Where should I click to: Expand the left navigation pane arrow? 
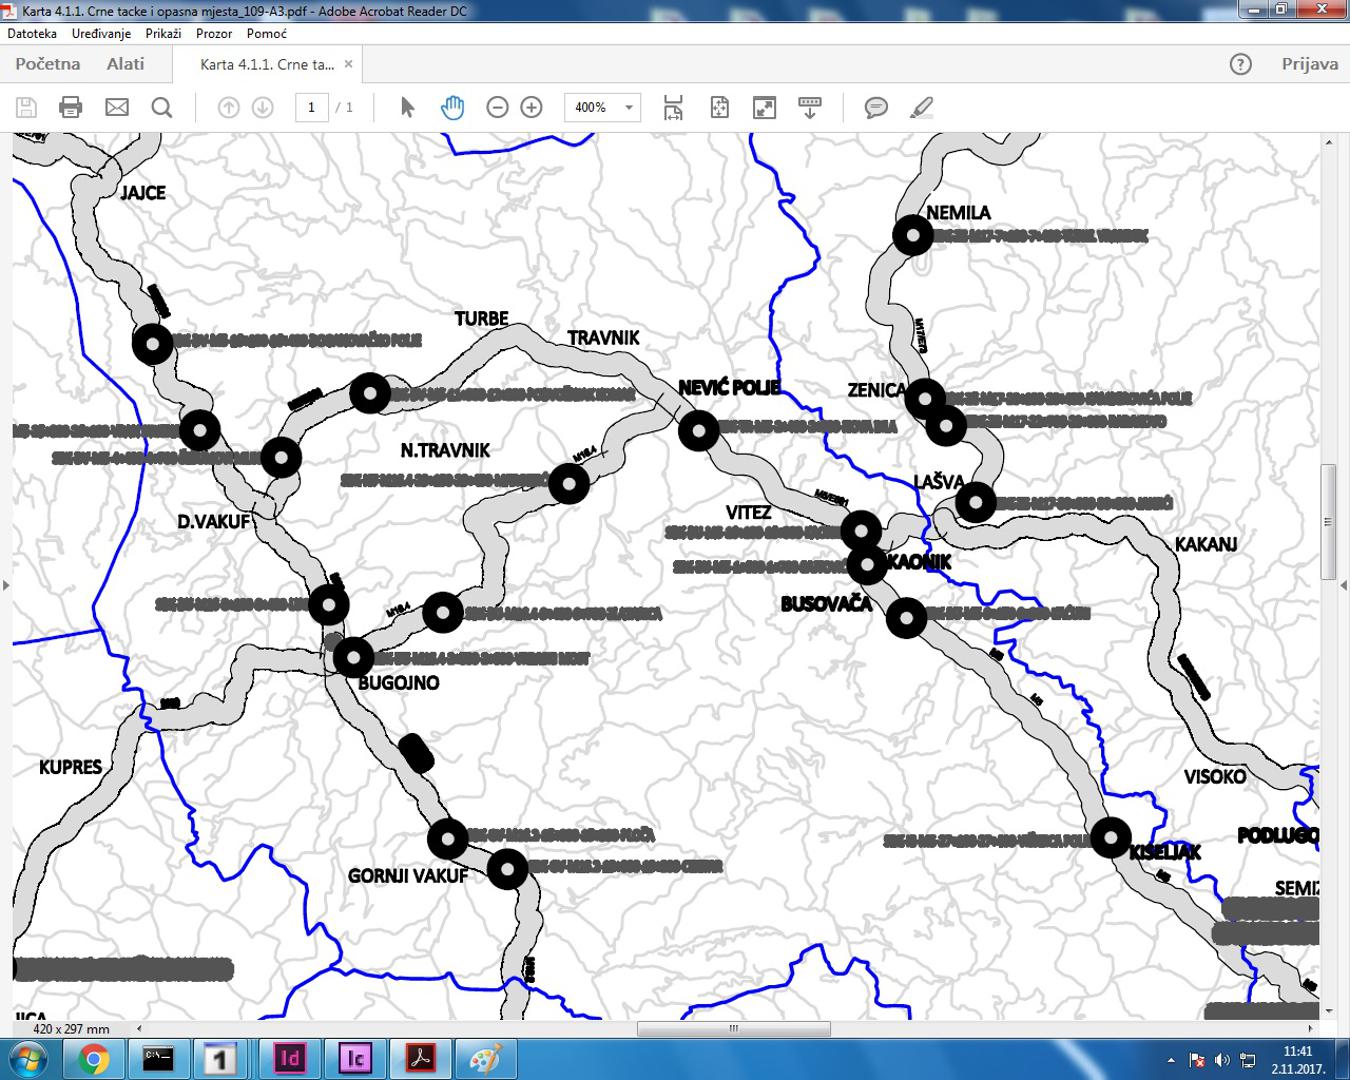point(6,585)
